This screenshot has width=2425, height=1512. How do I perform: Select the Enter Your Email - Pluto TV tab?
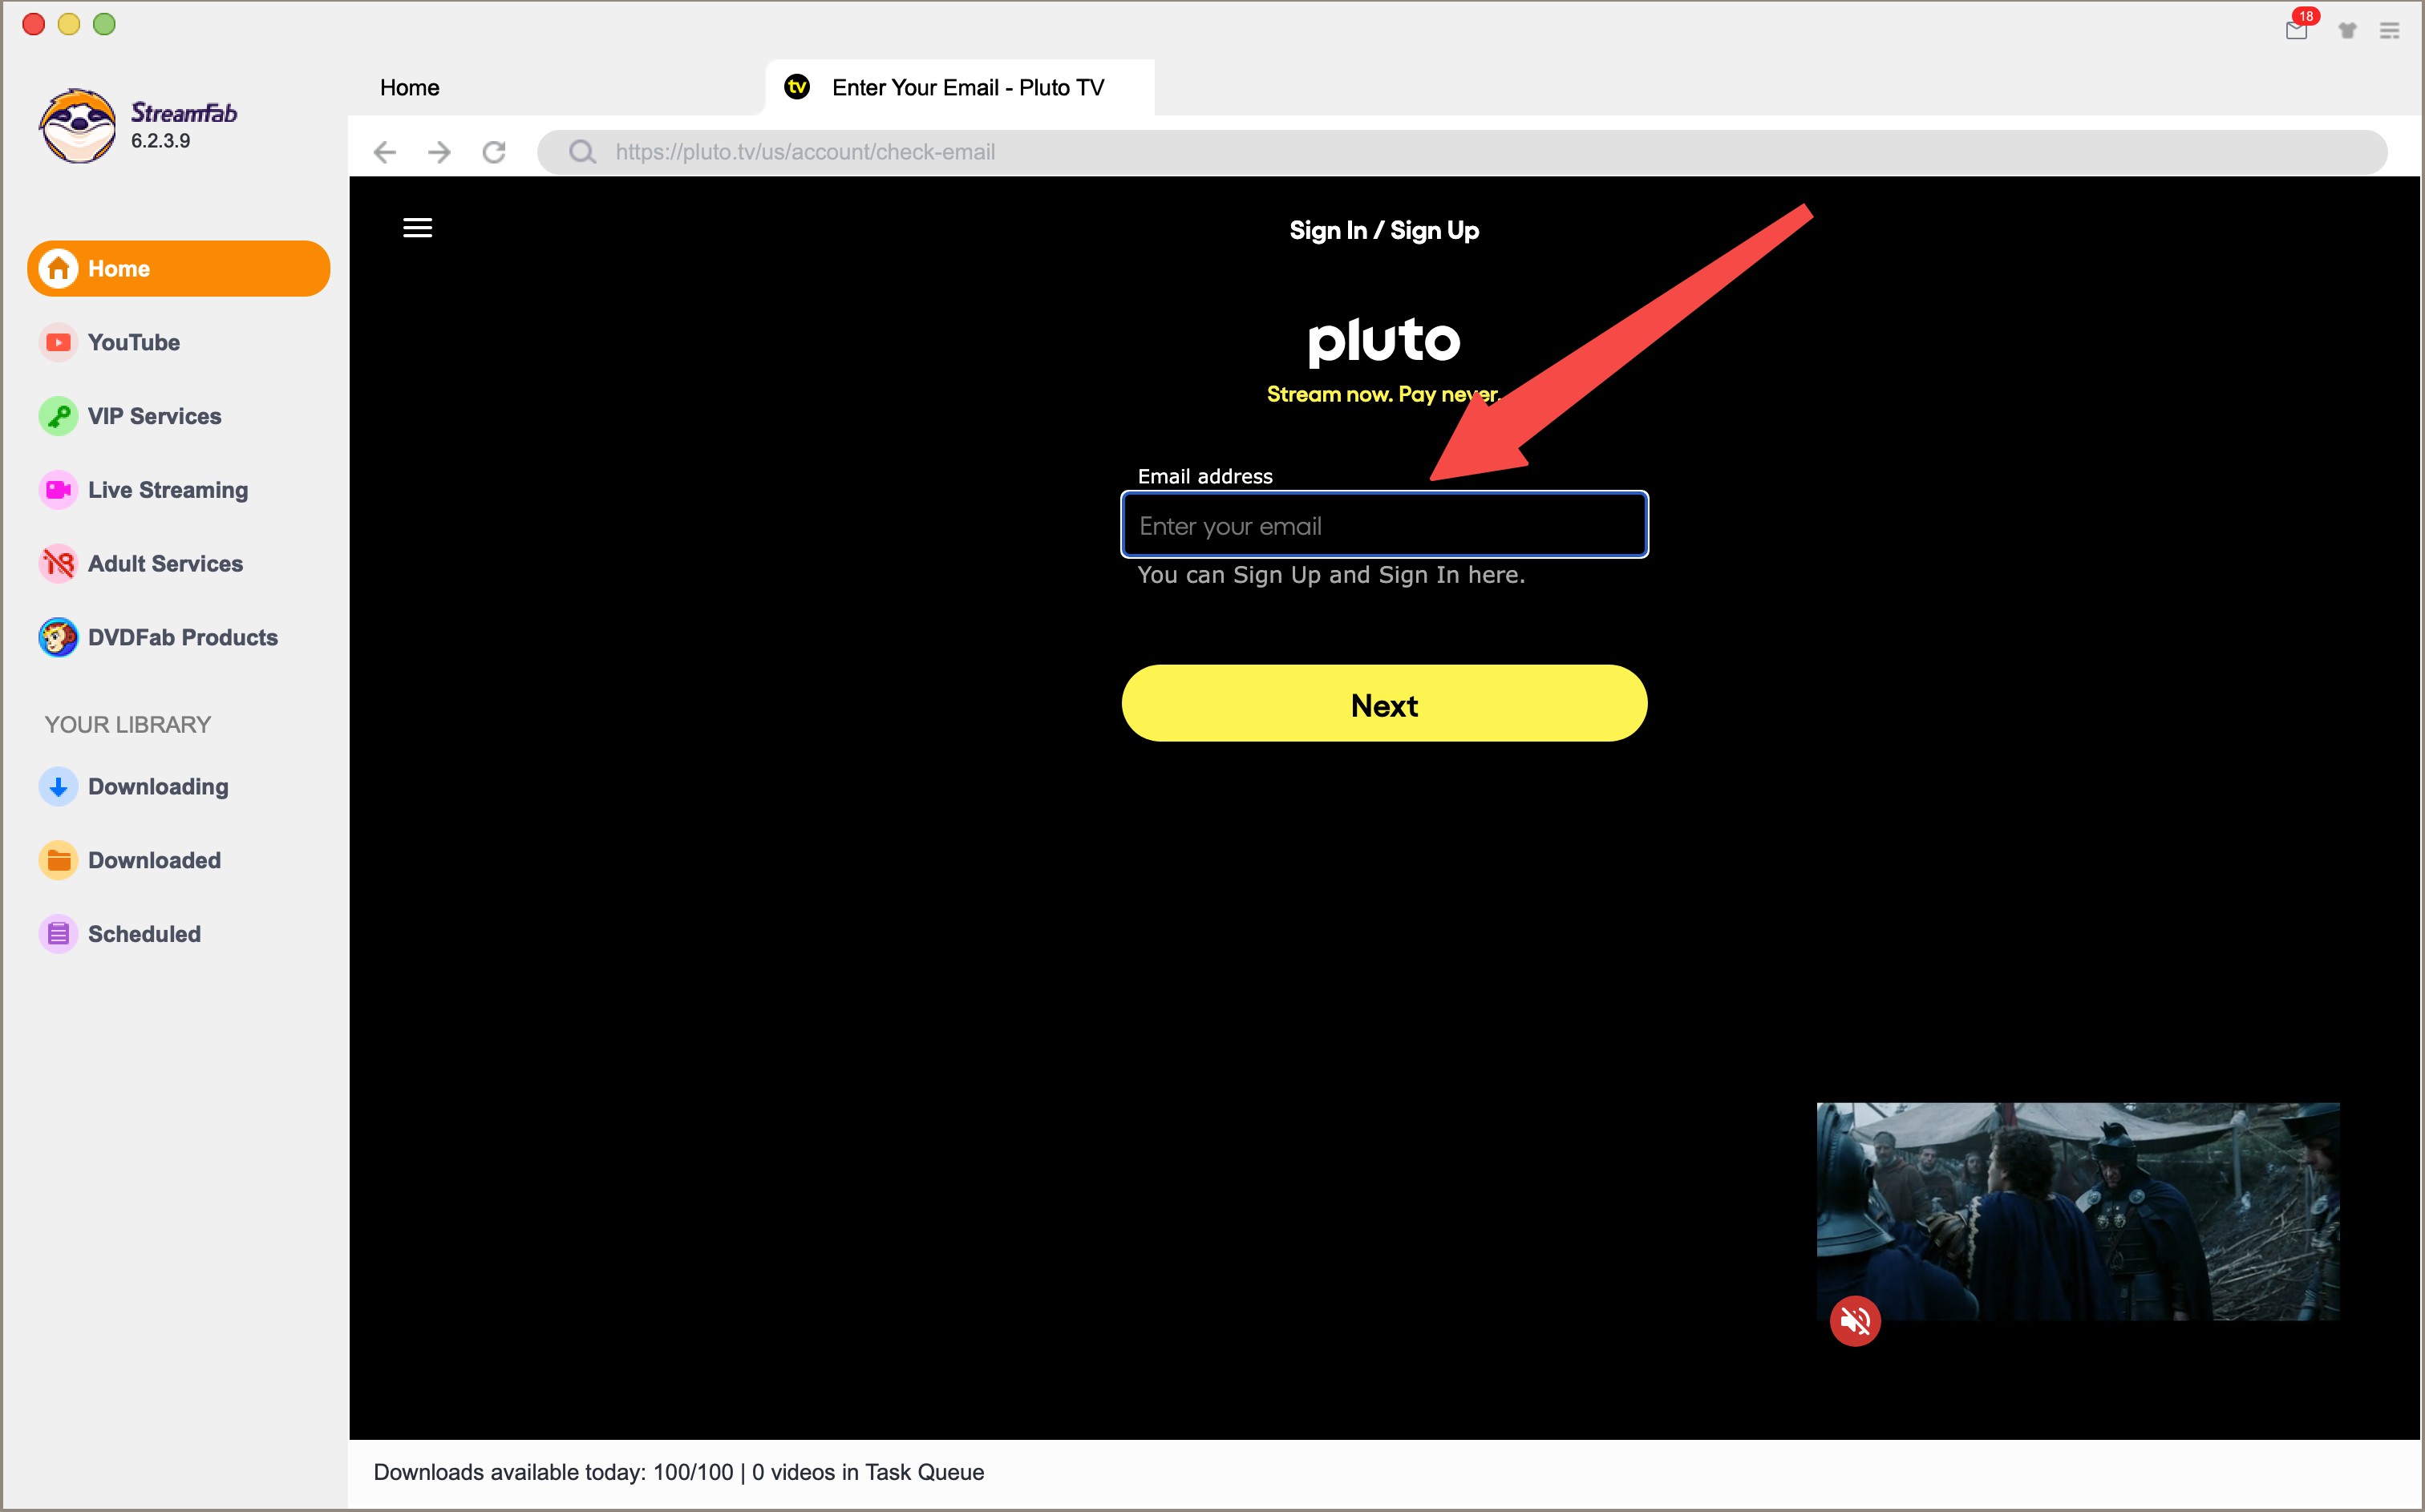tap(960, 88)
